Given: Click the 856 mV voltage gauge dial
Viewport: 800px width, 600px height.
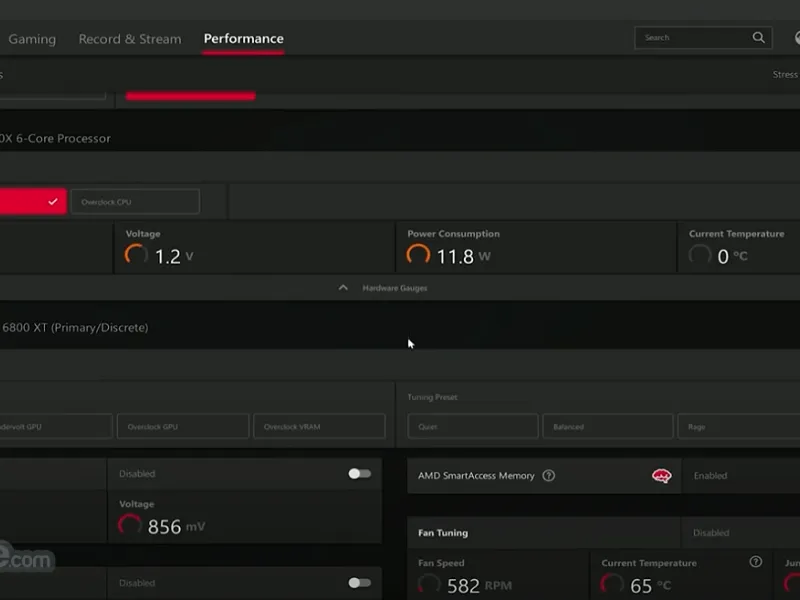Looking at the screenshot, I should tap(130, 526).
